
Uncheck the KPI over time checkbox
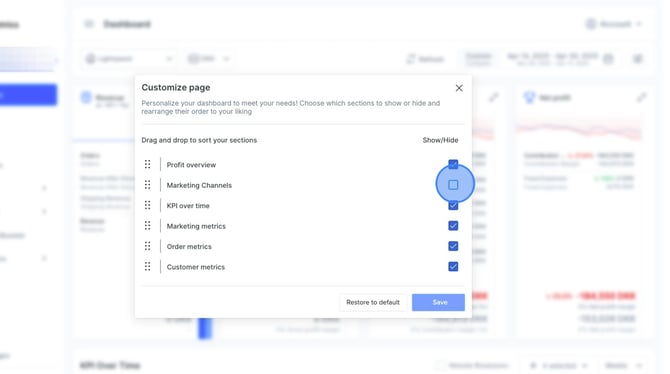(x=453, y=206)
